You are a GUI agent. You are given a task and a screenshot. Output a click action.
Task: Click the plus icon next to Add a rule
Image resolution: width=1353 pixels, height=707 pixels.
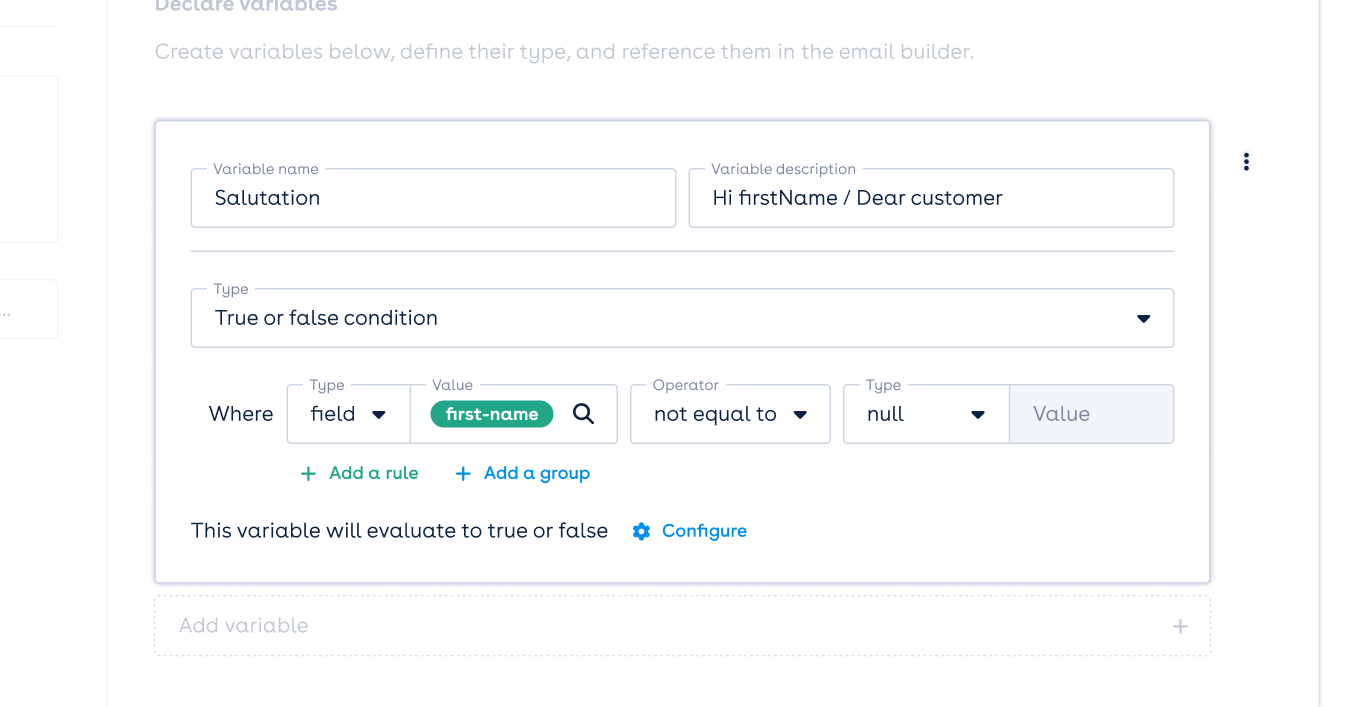[308, 474]
